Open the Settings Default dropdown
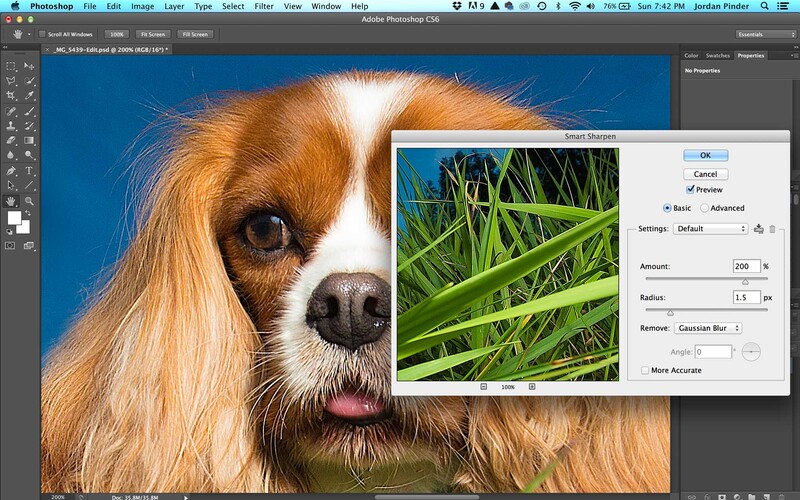Screen dimensions: 800x500 710,229
